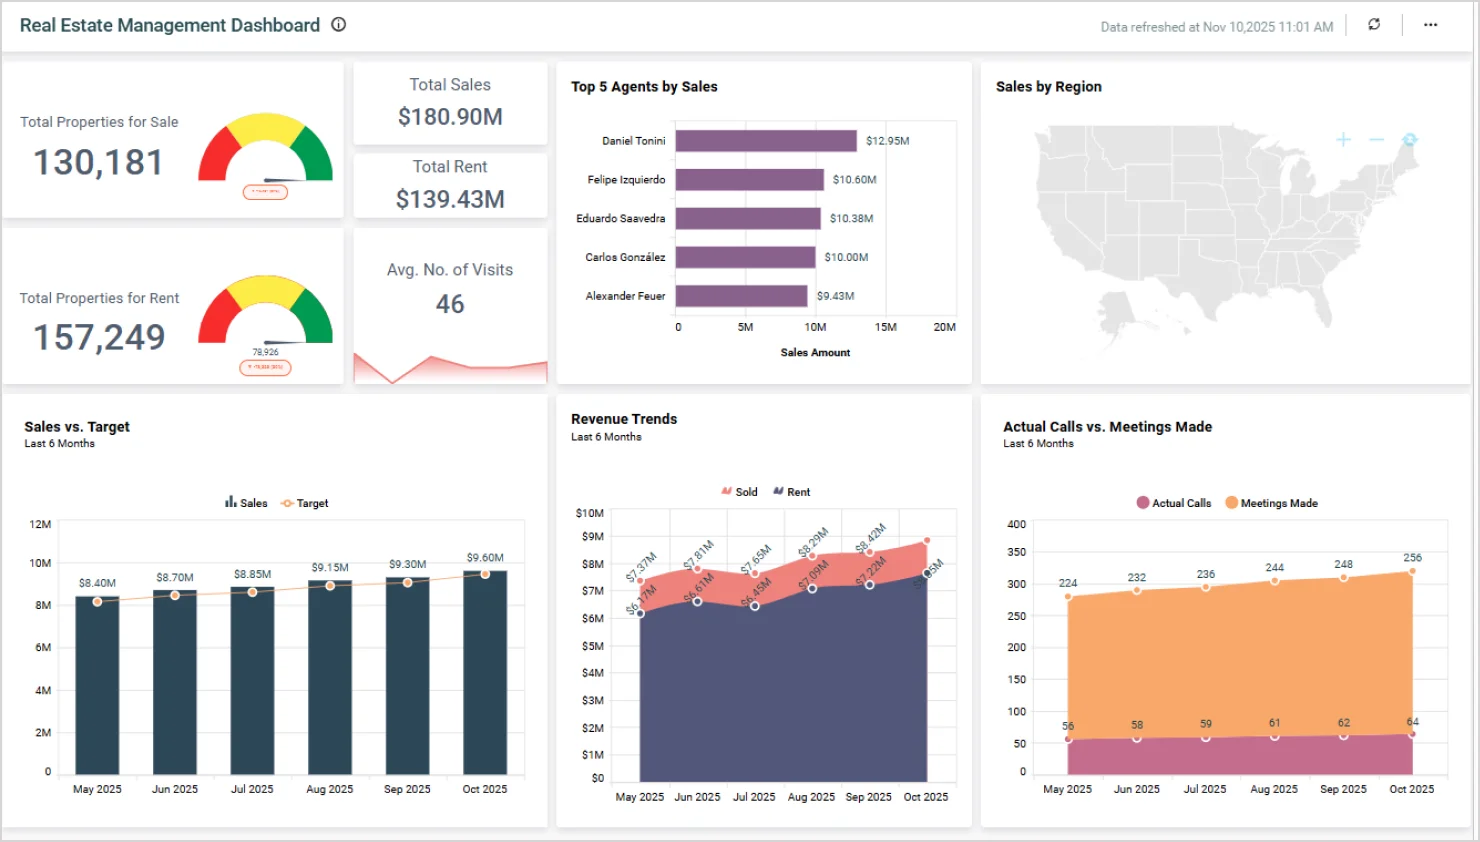Viewport: 1480px width, 842px height.
Task: Select Eduardo Saavedra's sales bar
Action: (748, 218)
